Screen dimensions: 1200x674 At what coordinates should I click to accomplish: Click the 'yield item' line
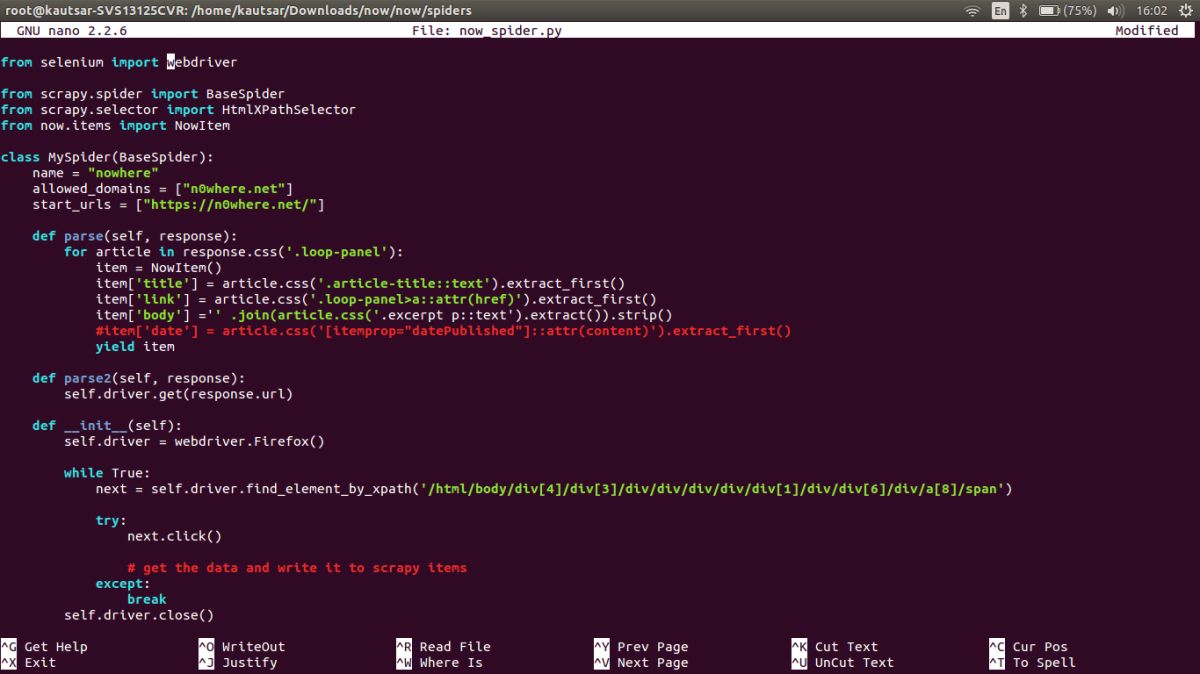(135, 347)
